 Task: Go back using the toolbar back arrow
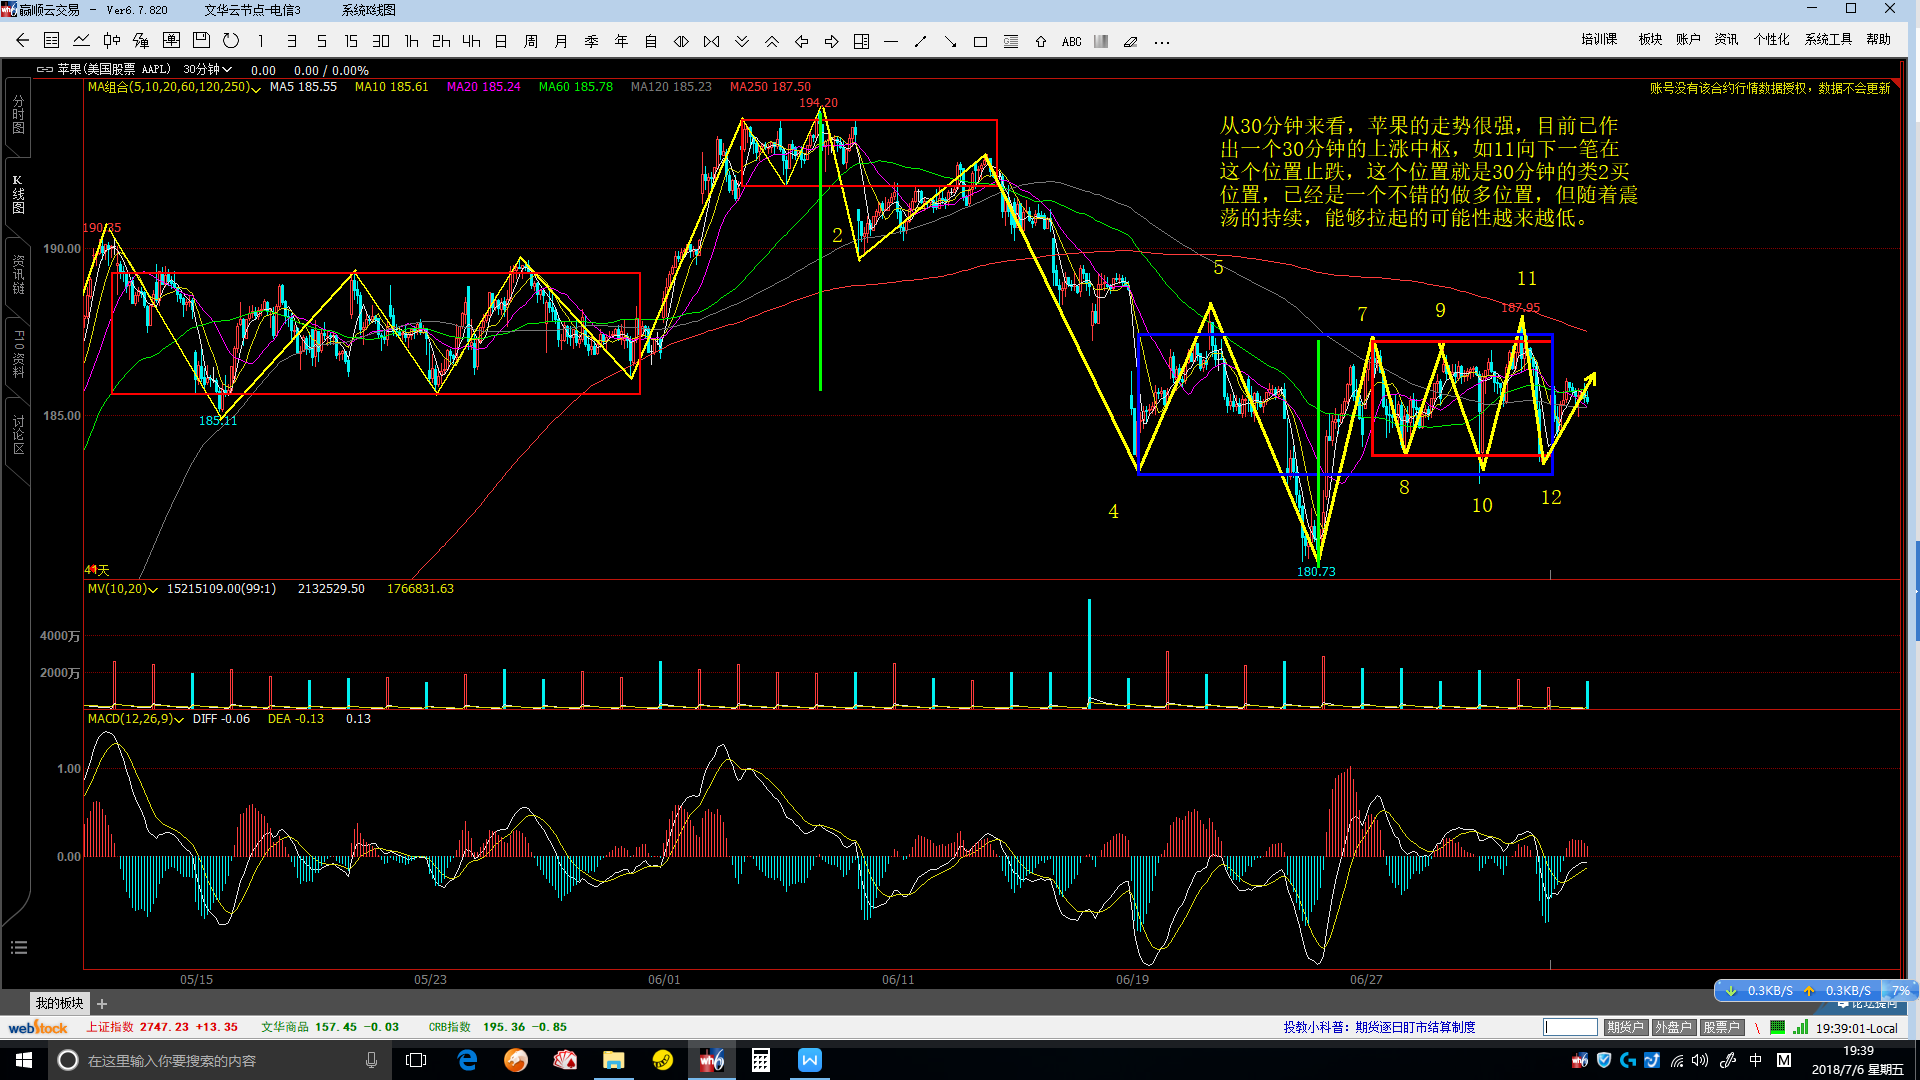[22, 41]
